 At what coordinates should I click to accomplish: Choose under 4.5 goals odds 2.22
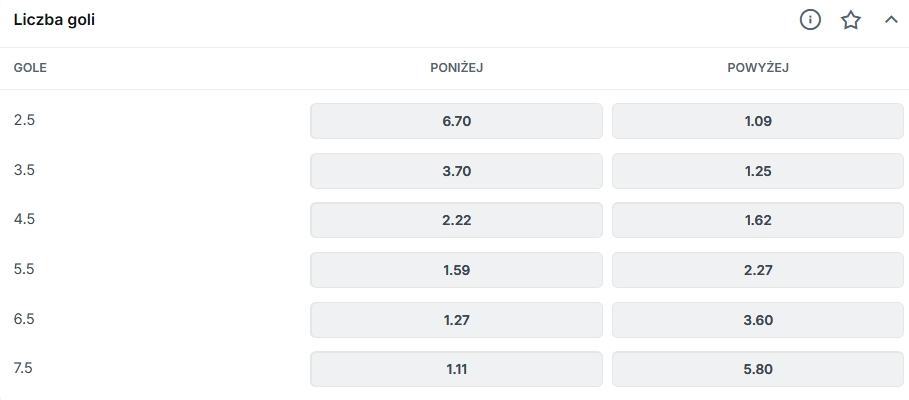tap(456, 220)
